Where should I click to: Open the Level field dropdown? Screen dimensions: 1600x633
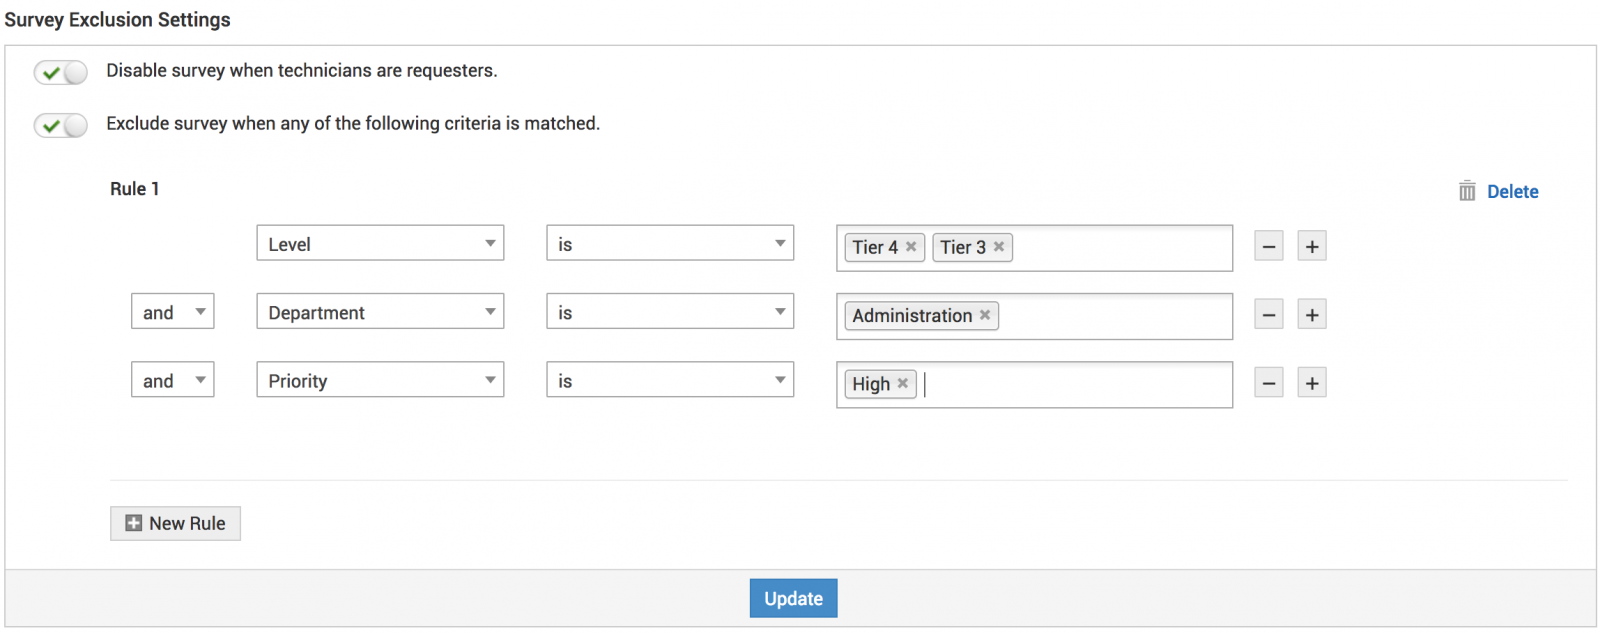click(380, 243)
